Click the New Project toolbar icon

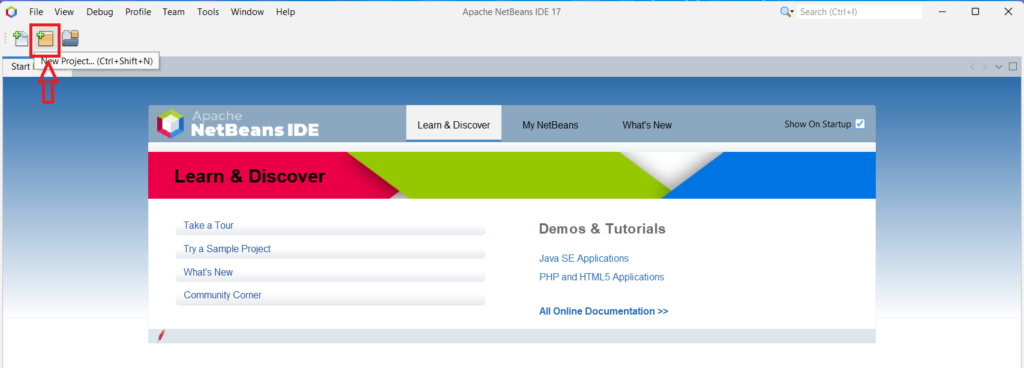[45, 38]
